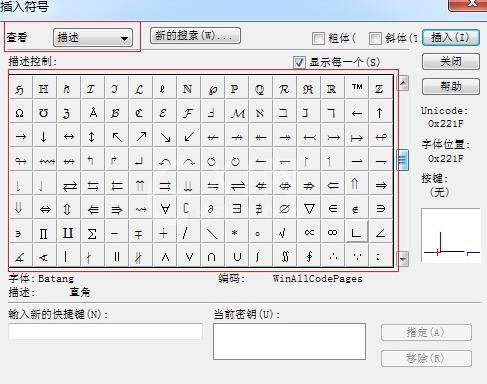Image resolution: width=487 pixels, height=384 pixels.
Task: Toggle the 粗体 bold checkbox
Action: (318, 38)
